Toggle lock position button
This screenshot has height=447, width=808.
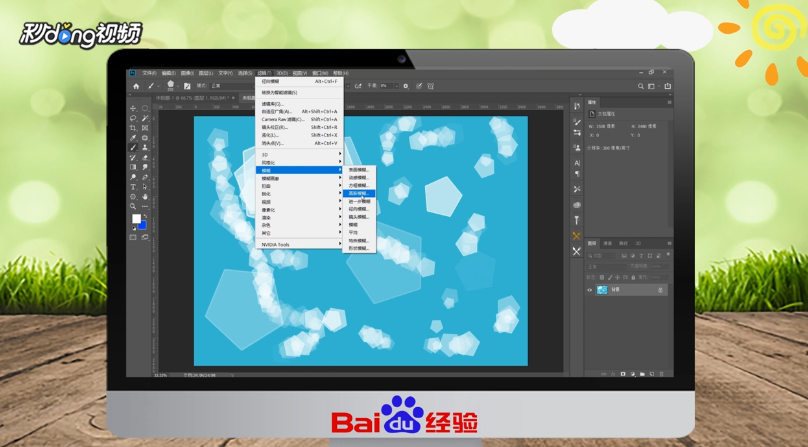pos(617,277)
